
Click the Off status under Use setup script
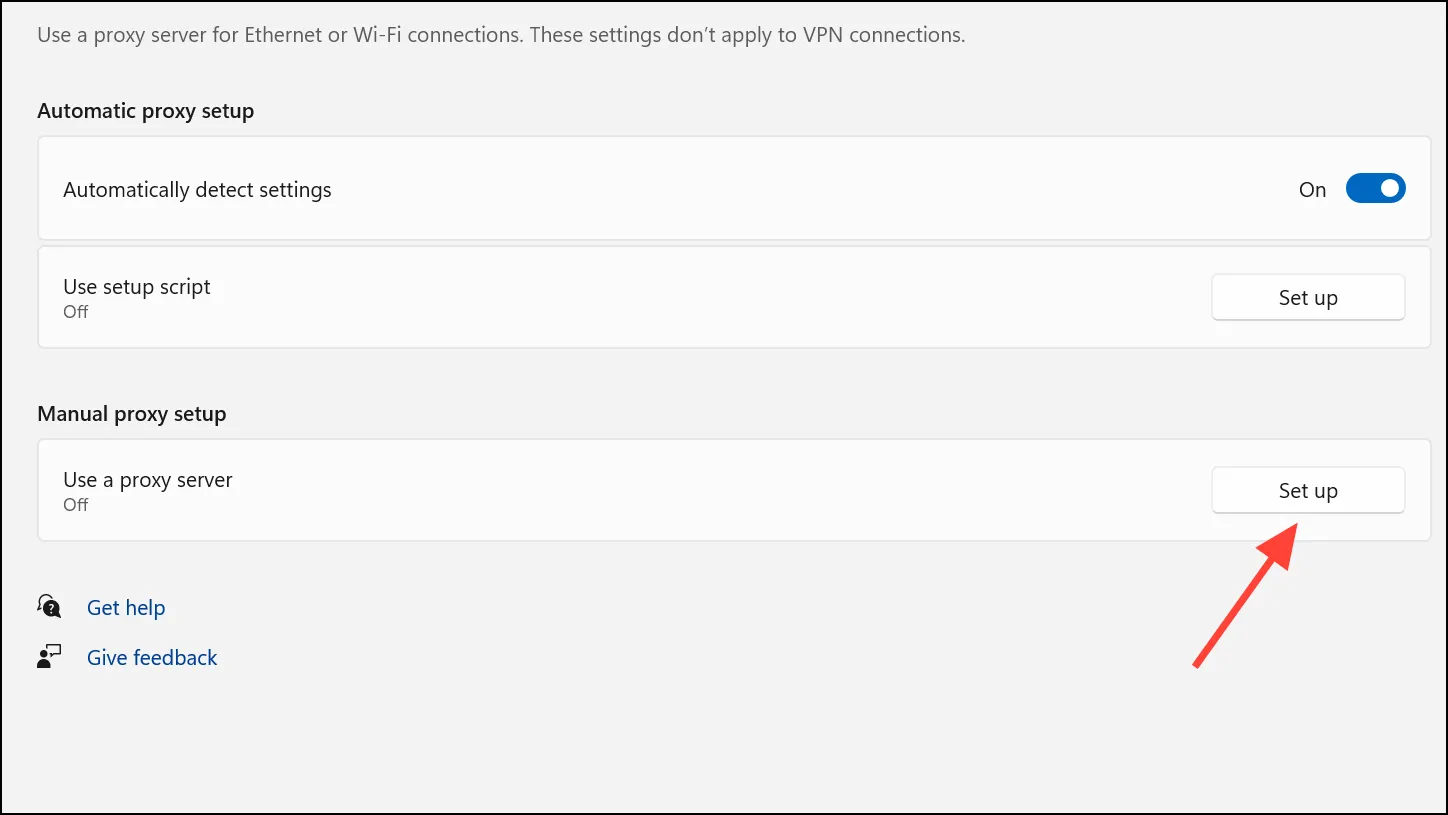pyautogui.click(x=76, y=312)
